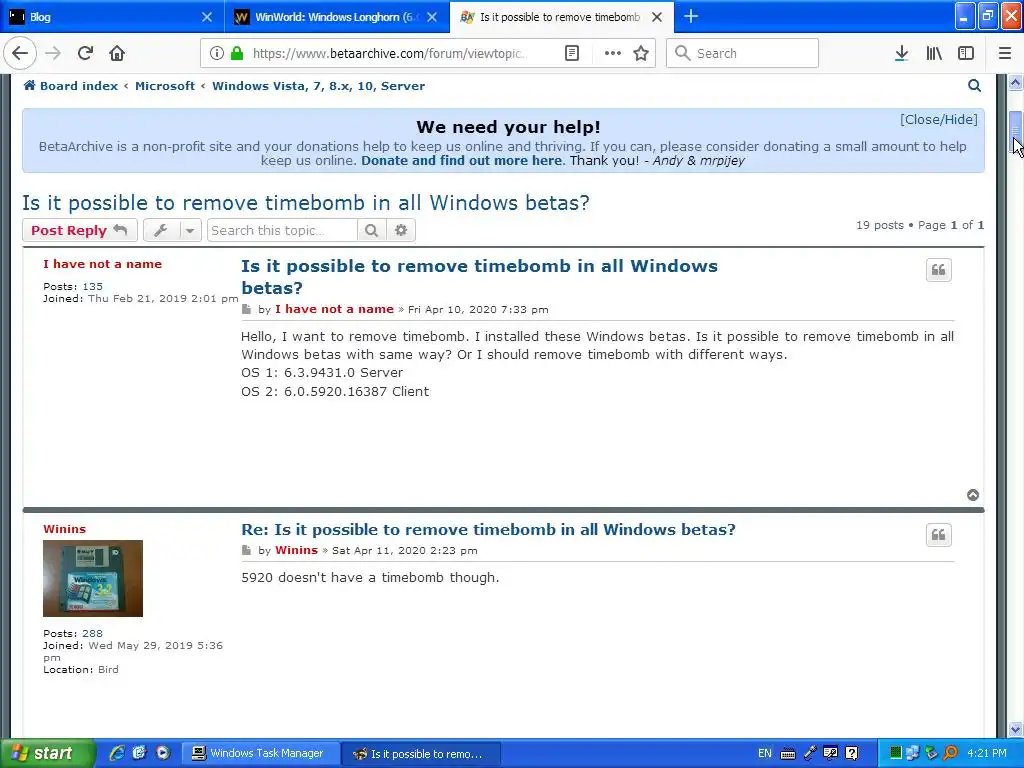Jump to top via arrow icon

point(972,495)
